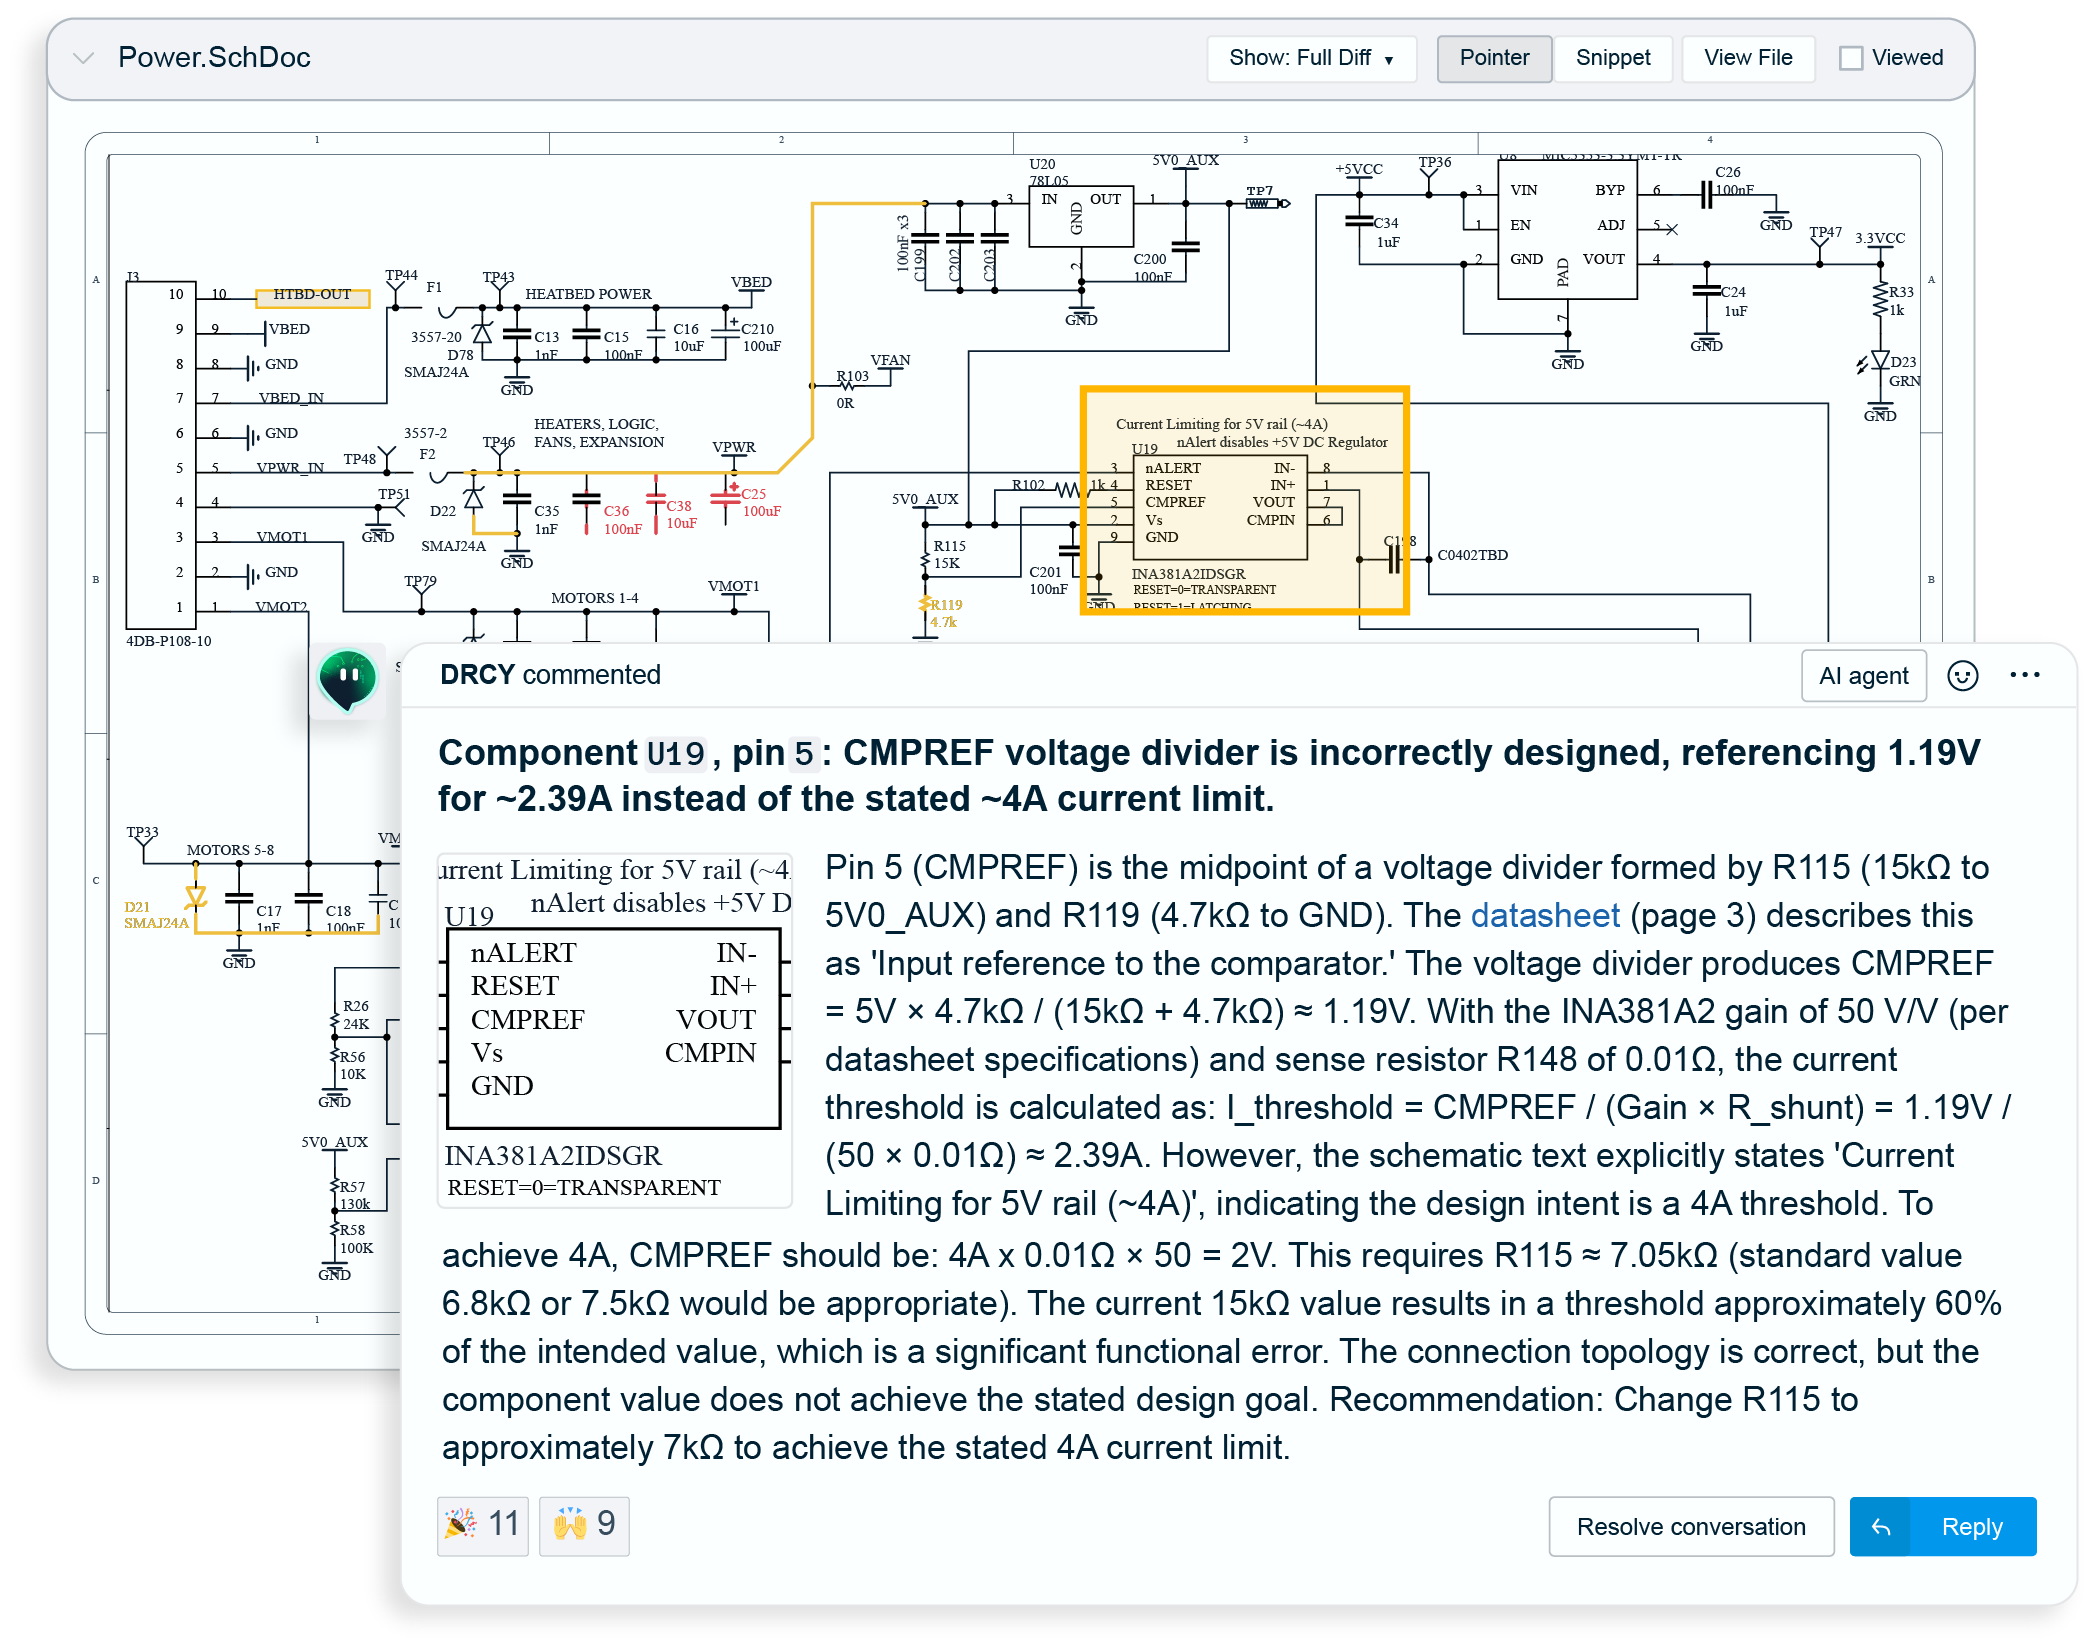Image resolution: width=2096 pixels, height=1652 pixels.
Task: Click the C200 100nF capacitor label
Action: (1152, 267)
